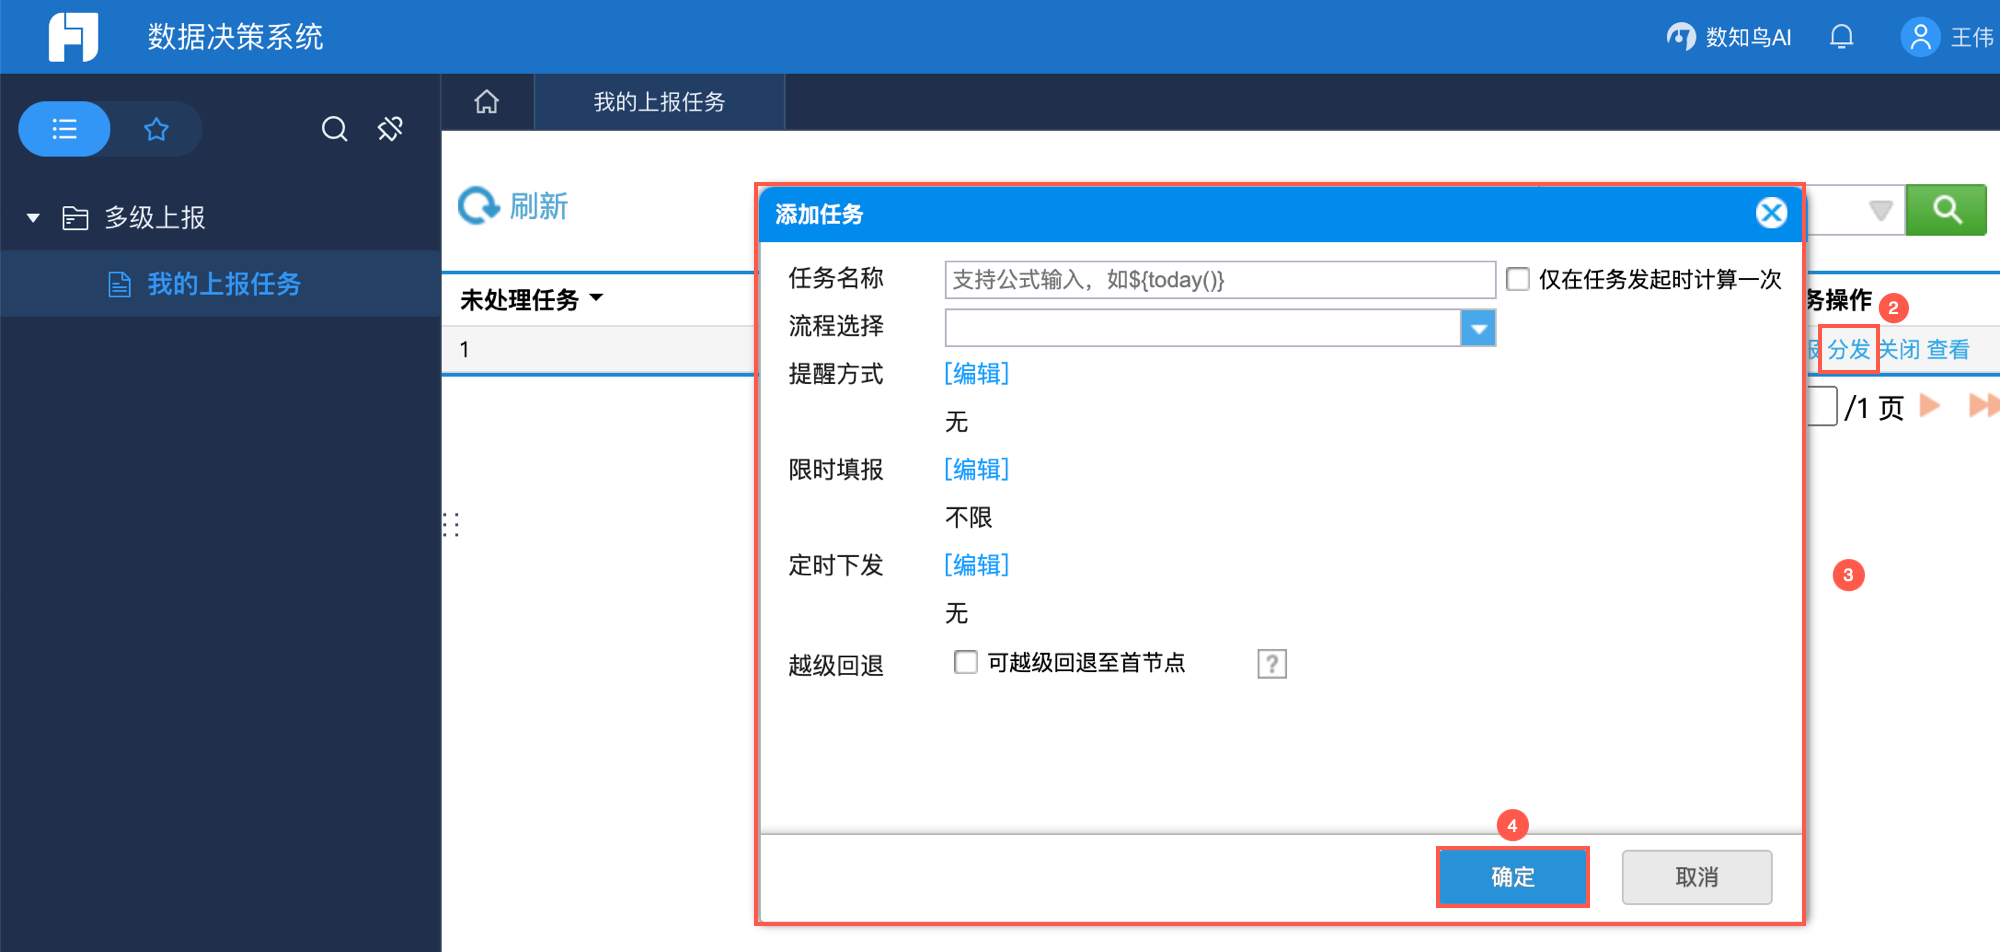2000x952 pixels.
Task: Edit the 定时下发 setting
Action: coord(977,566)
